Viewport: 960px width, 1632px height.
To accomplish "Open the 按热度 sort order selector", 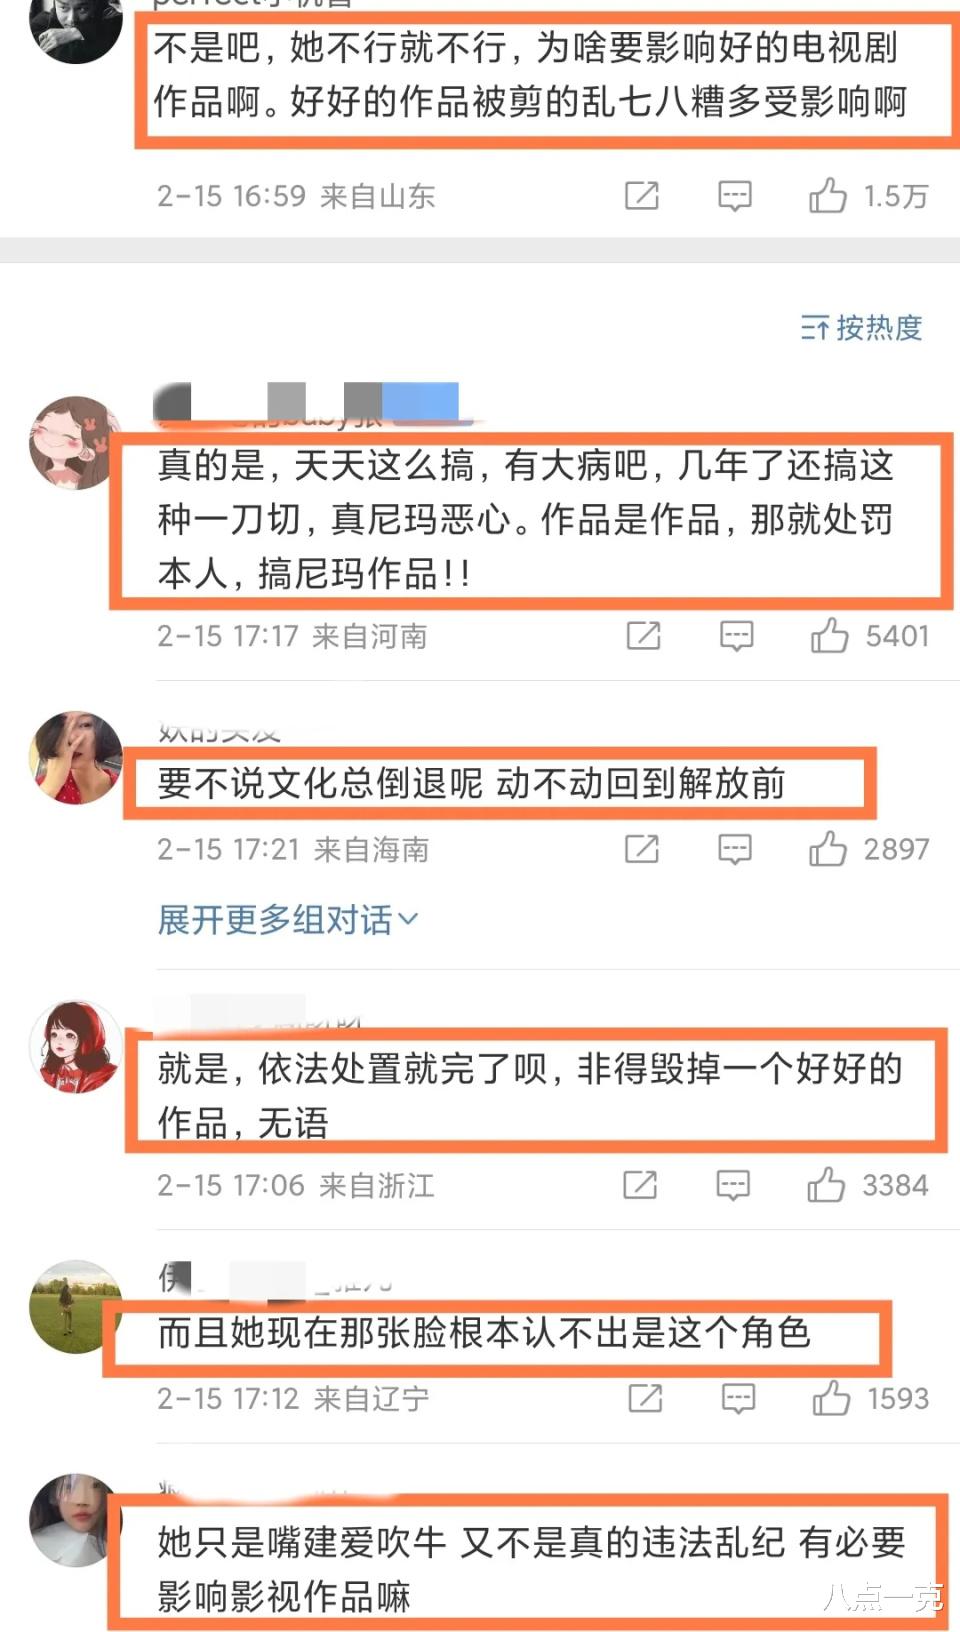I will pyautogui.click(x=861, y=327).
